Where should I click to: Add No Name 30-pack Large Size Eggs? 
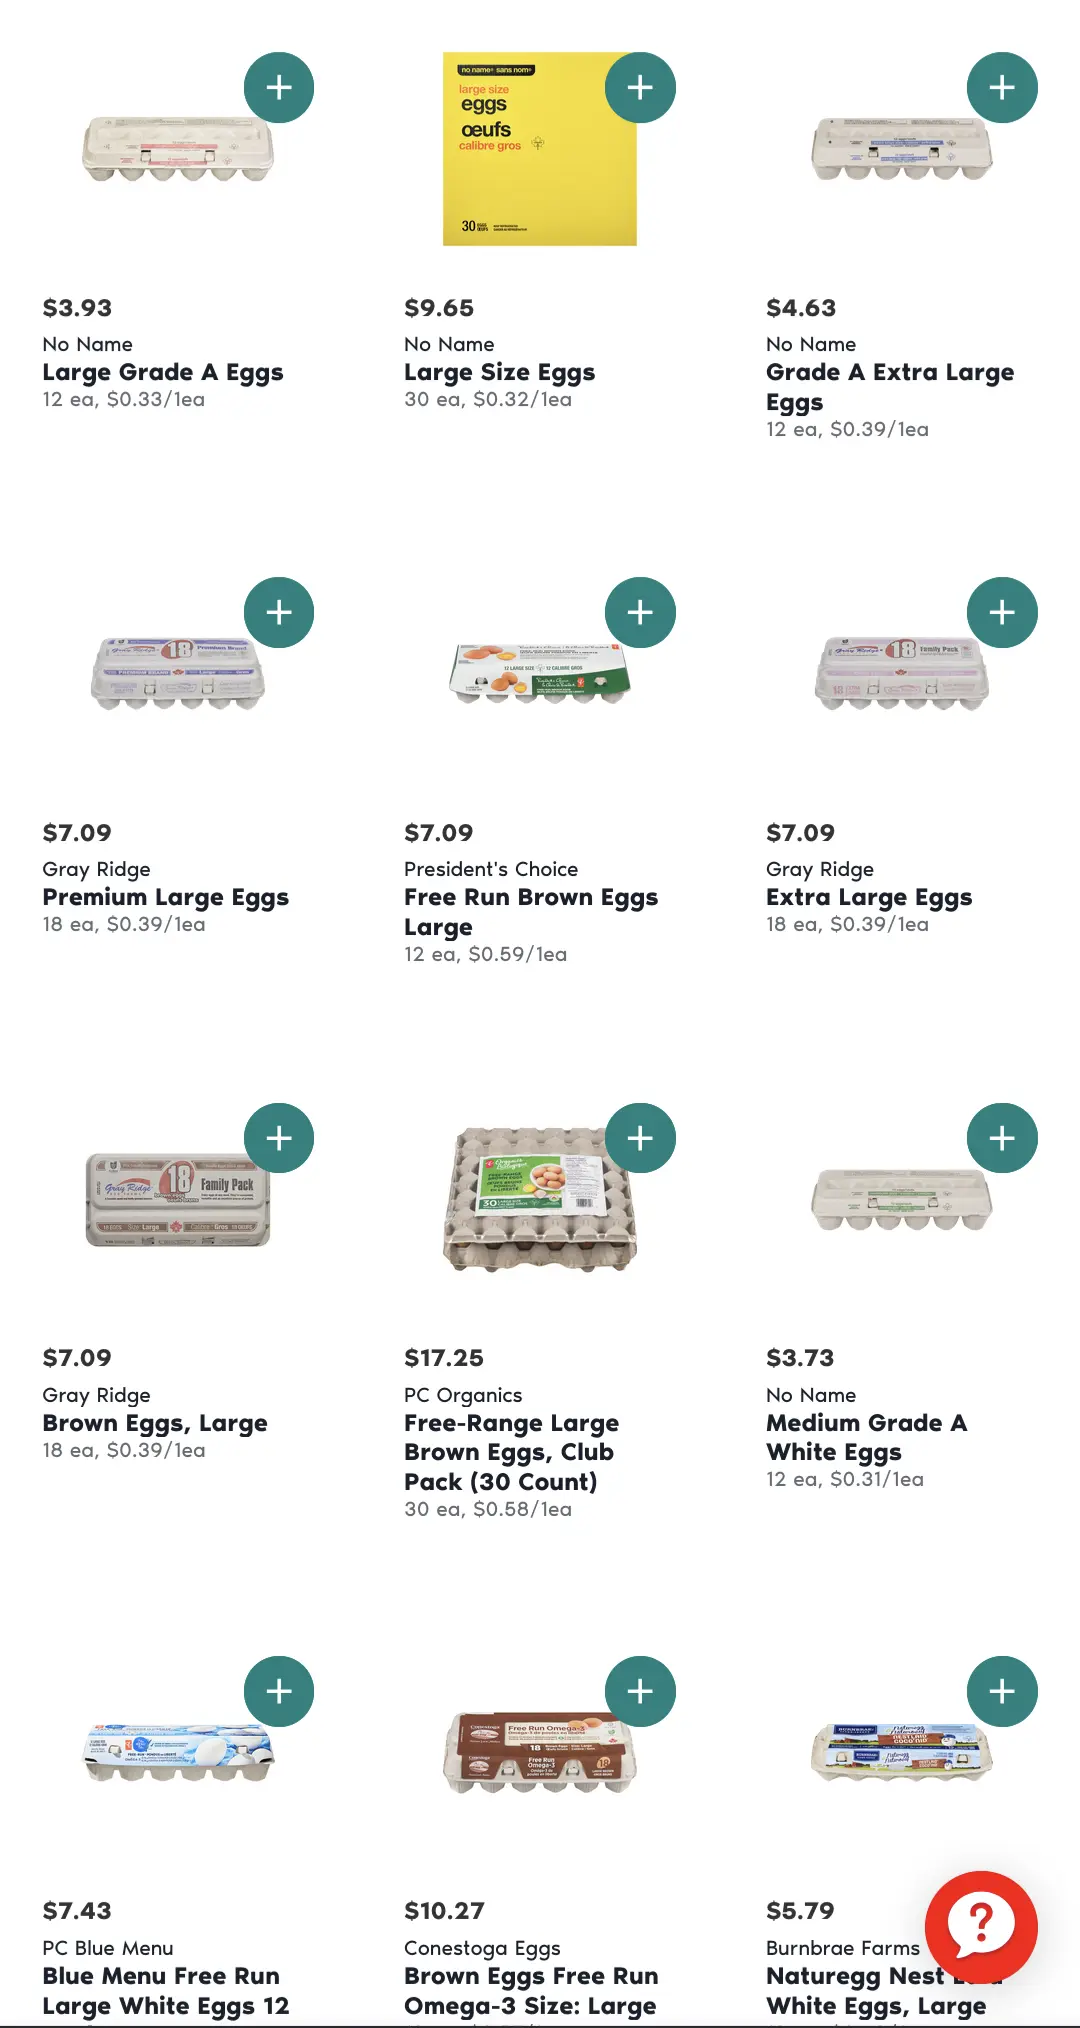640,88
